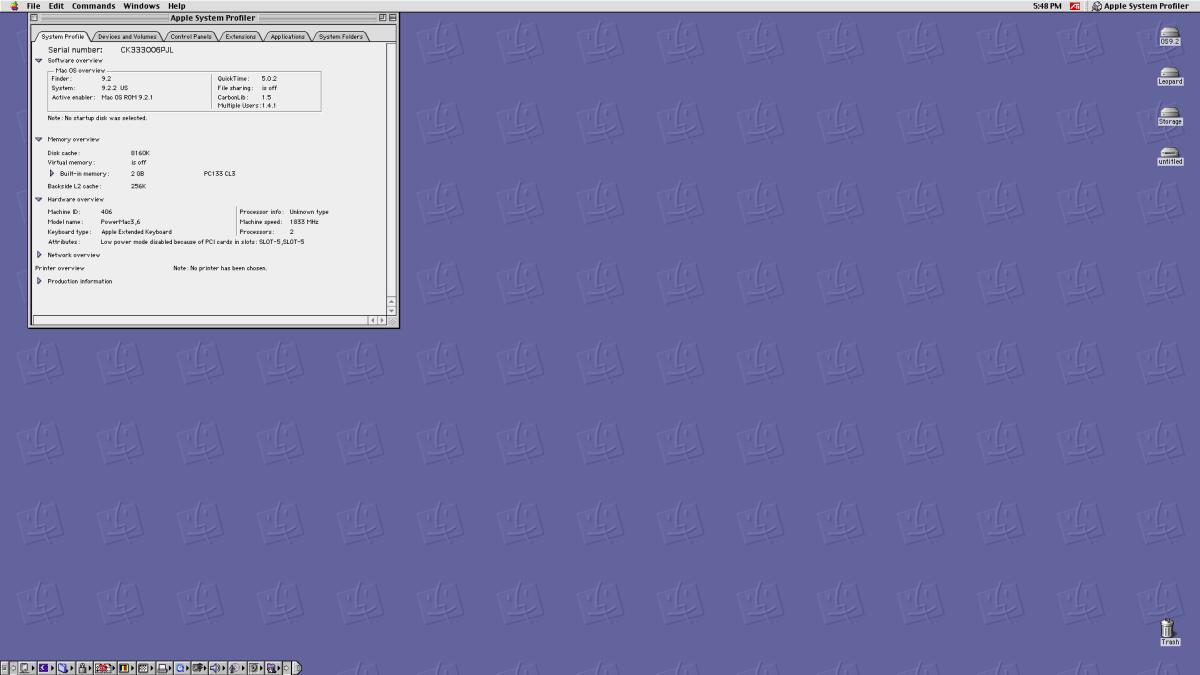Open the Commands menu

(93, 6)
